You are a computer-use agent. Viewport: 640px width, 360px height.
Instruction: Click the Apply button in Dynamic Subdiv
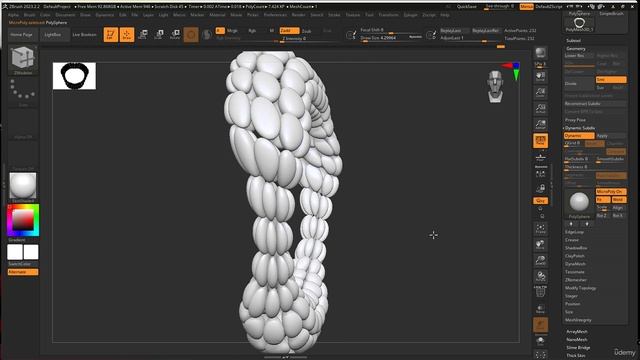611,136
